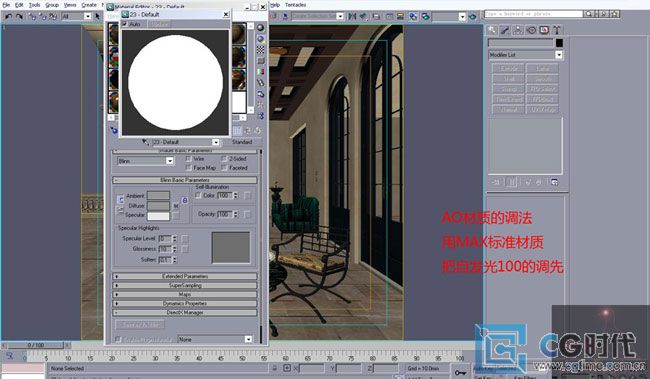Click the Undo arrow in main toolbar
Viewport: 650px width, 379px height.
pos(8,17)
